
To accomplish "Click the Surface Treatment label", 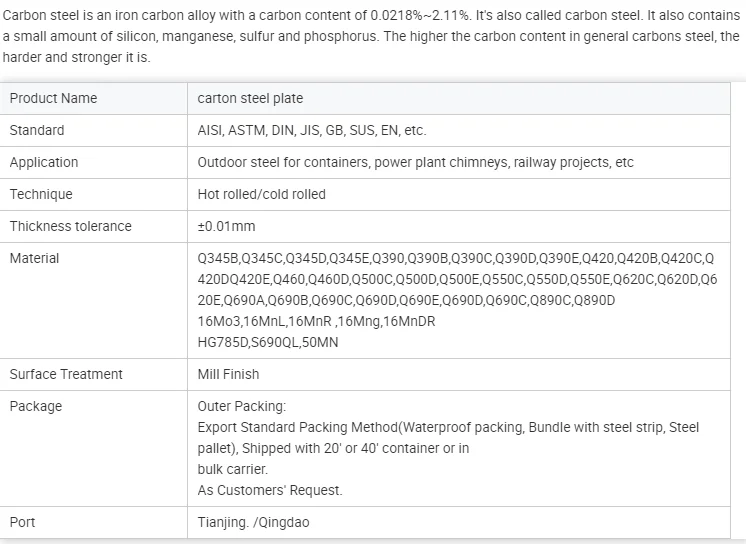I will point(66,374).
